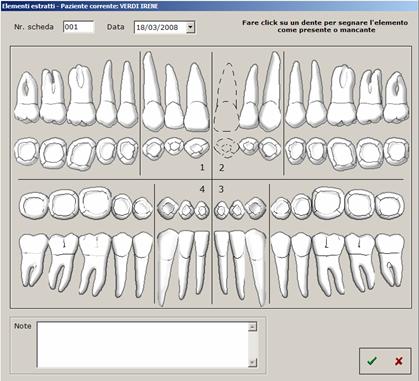Click the Note scrollbar up arrow
The width and height of the screenshot is (419, 381).
[x=253, y=327]
